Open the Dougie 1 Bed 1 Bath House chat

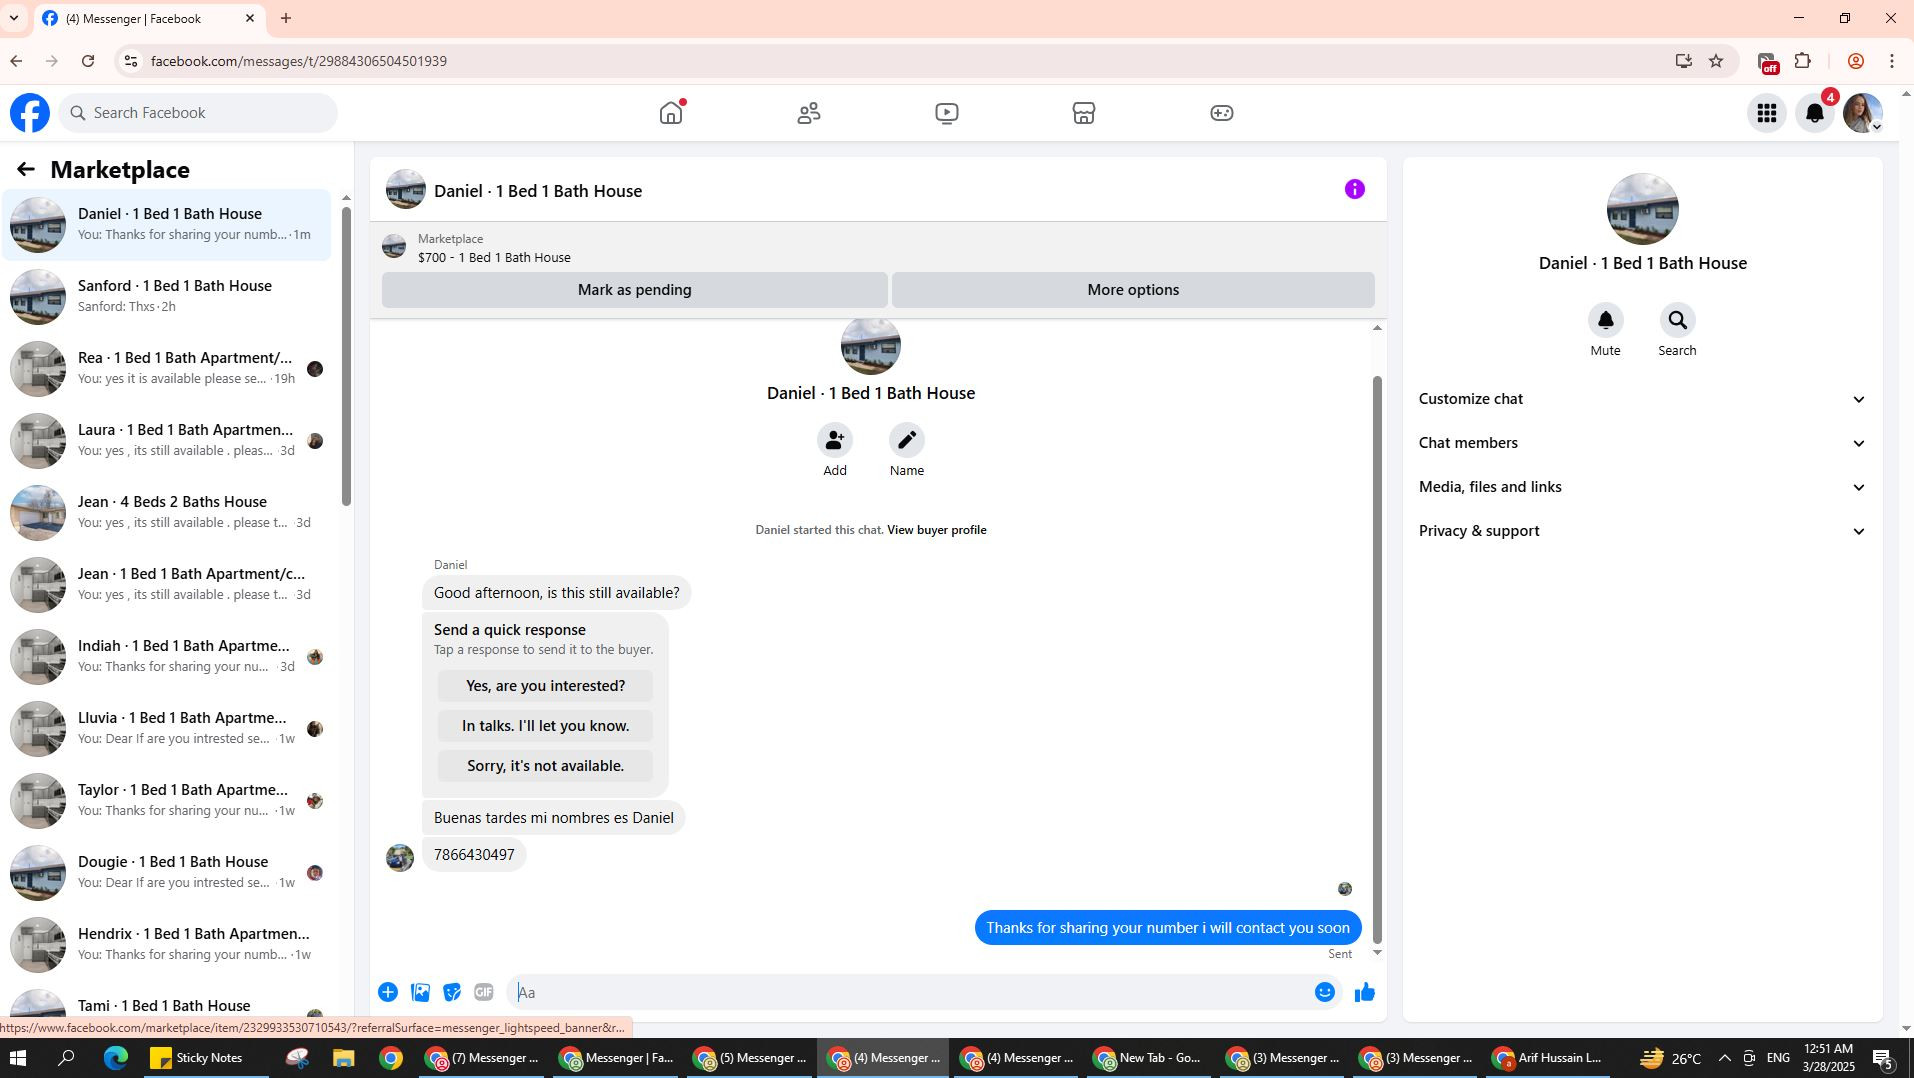pyautogui.click(x=166, y=873)
